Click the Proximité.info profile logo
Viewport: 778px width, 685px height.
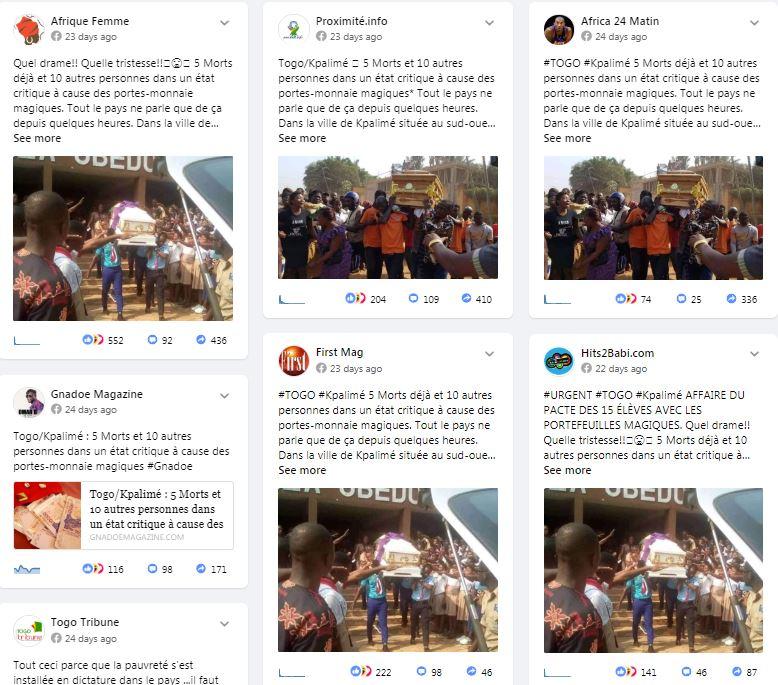click(x=294, y=29)
